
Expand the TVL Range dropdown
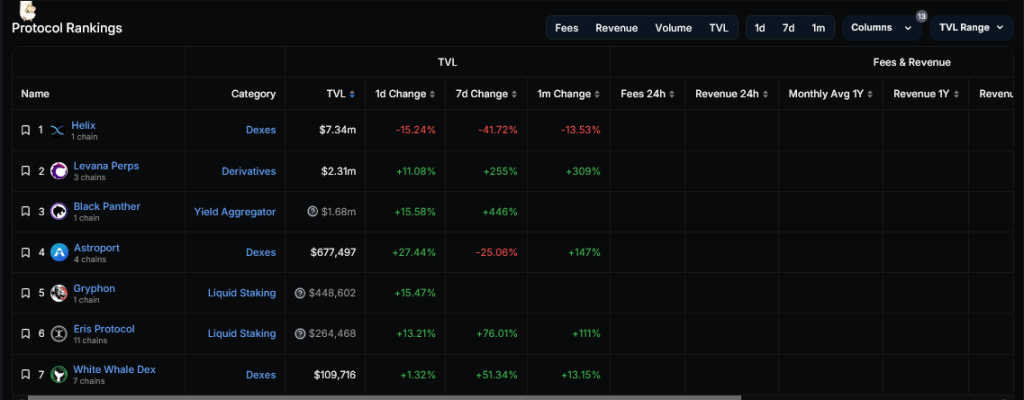click(x=970, y=28)
